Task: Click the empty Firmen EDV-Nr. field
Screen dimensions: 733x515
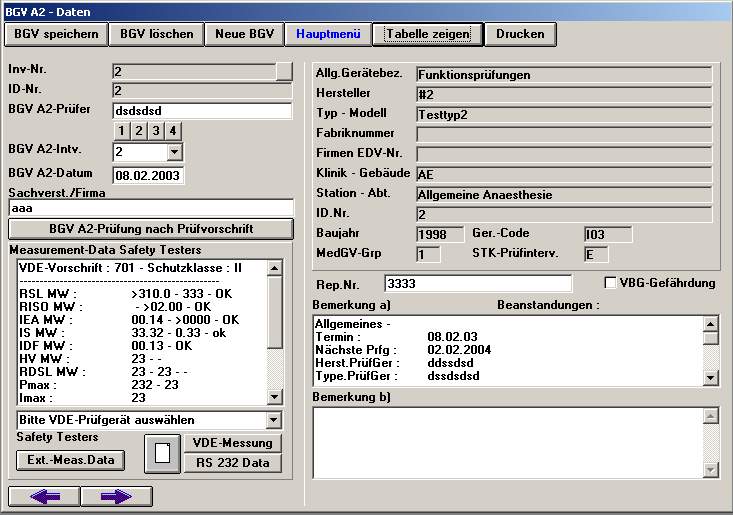Action: tap(564, 155)
